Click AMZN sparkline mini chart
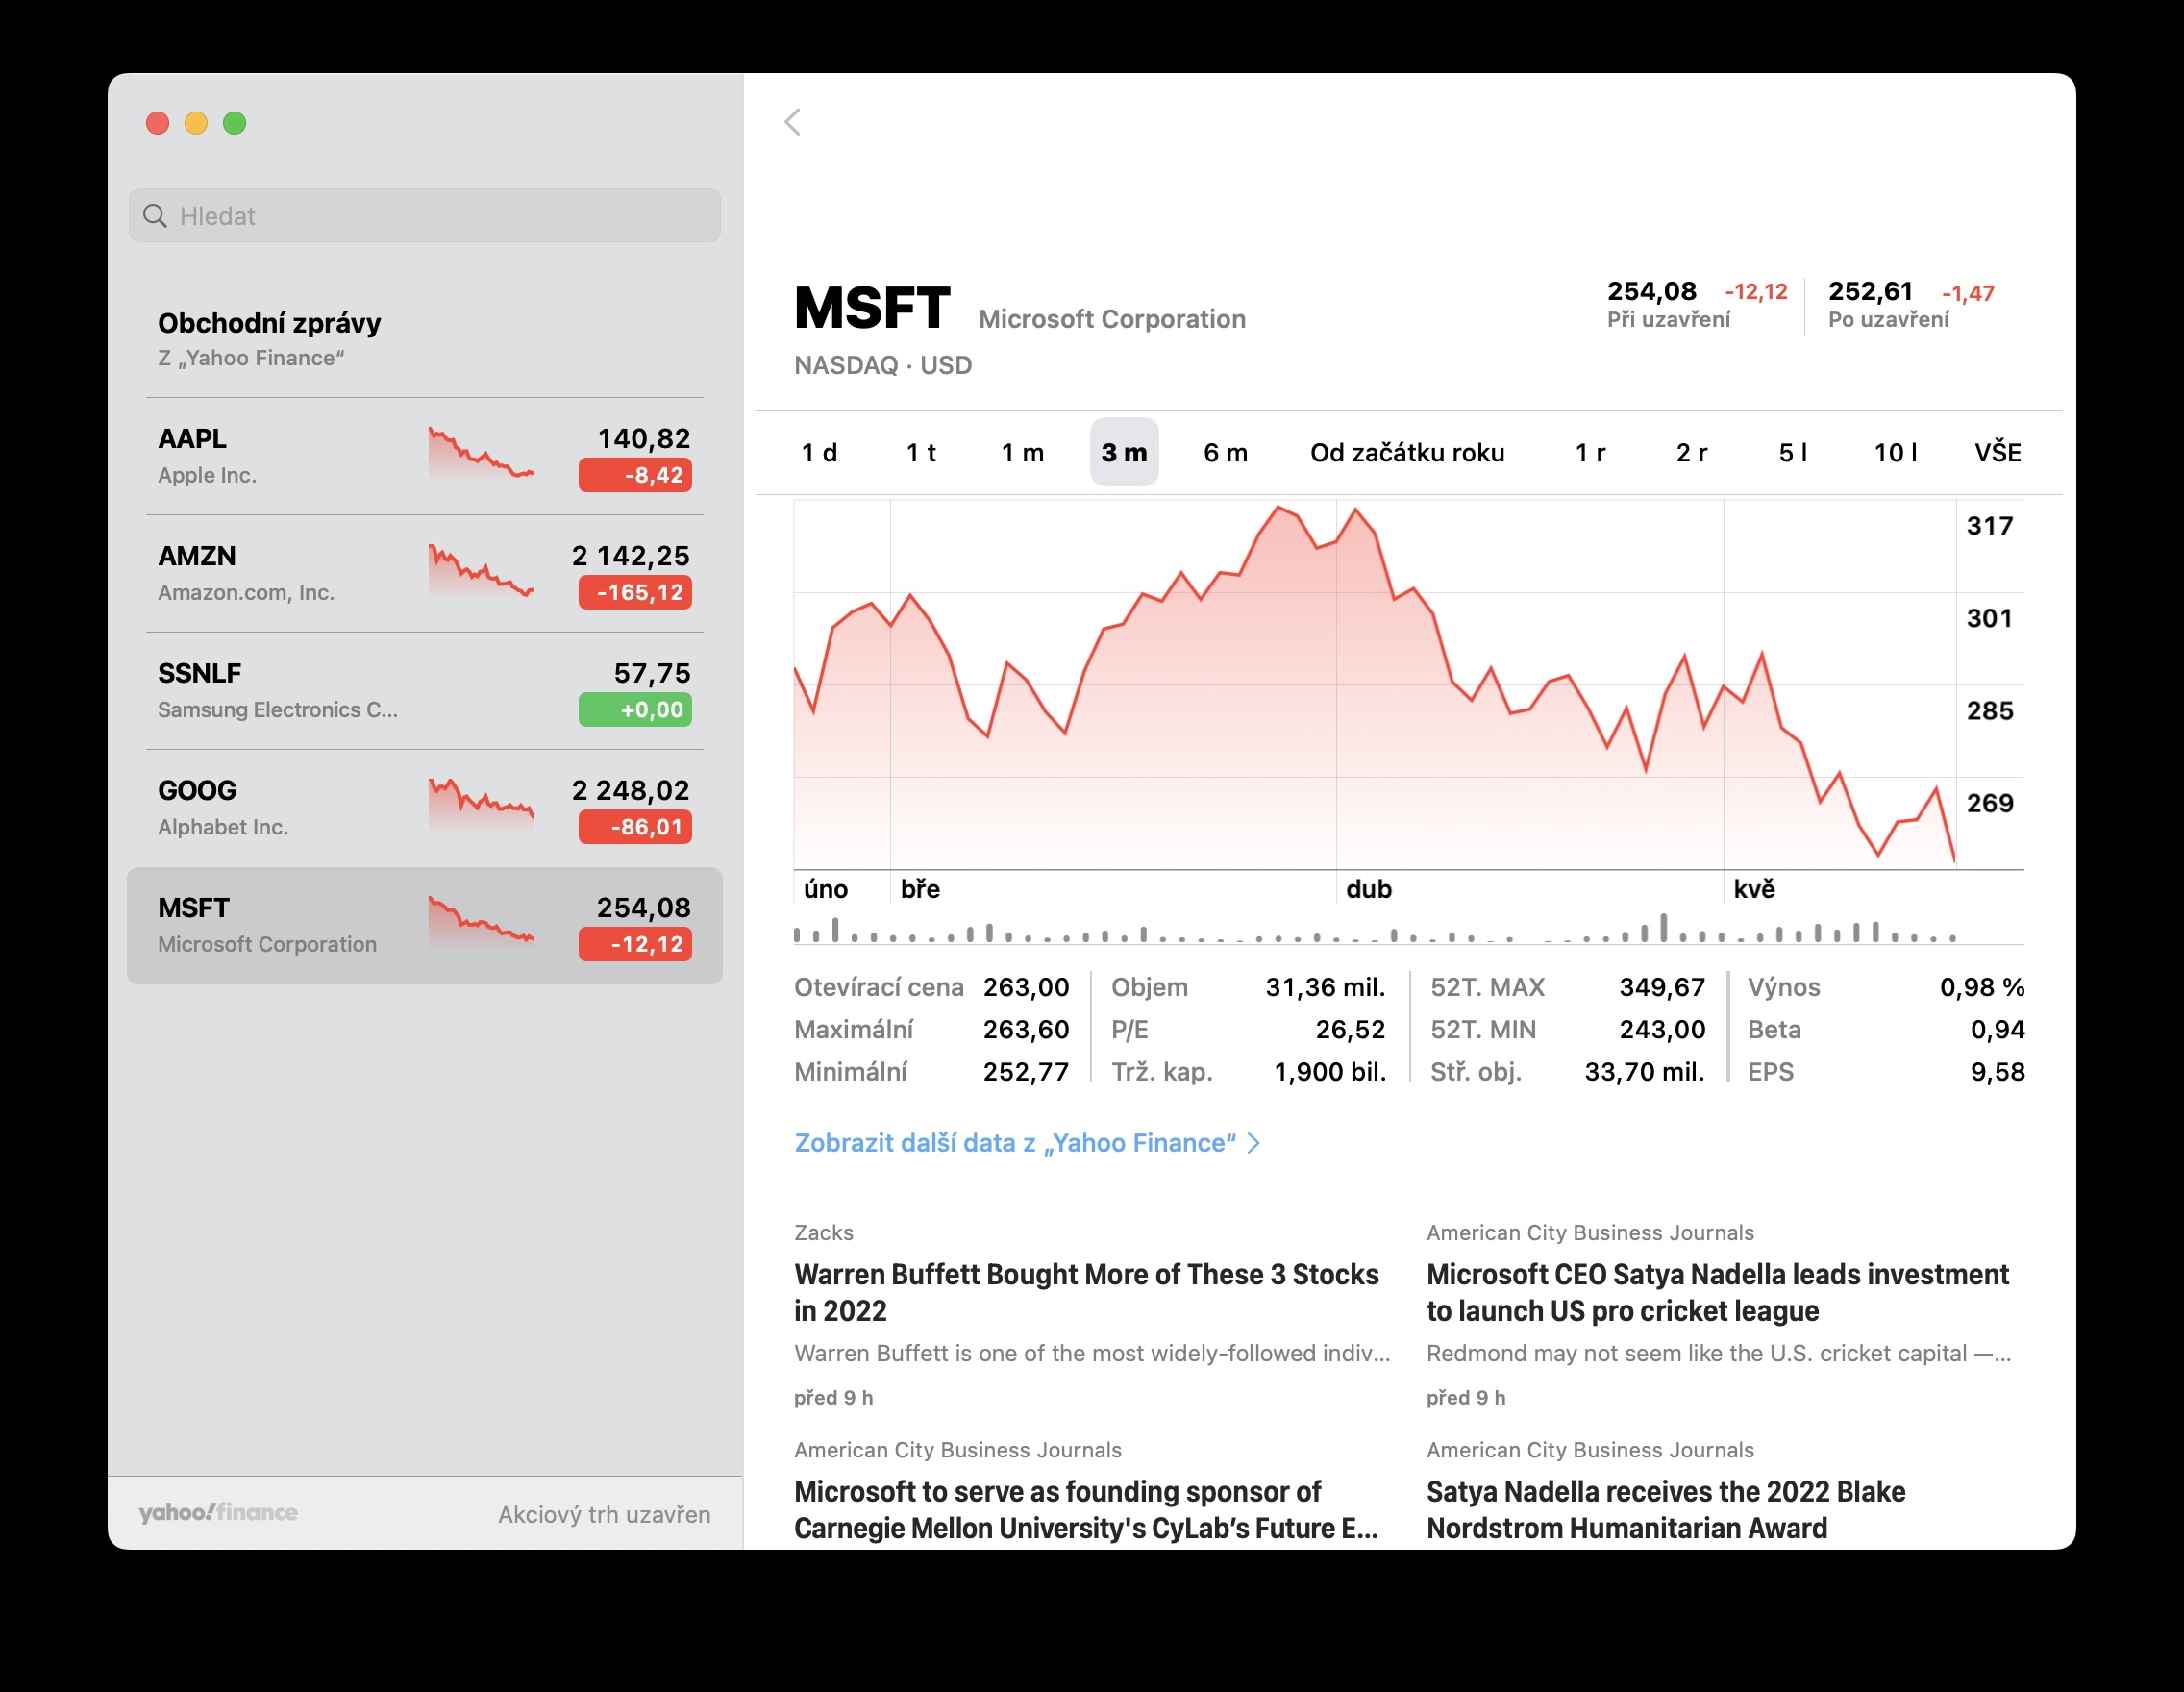Image resolution: width=2184 pixels, height=1692 pixels. click(x=481, y=572)
